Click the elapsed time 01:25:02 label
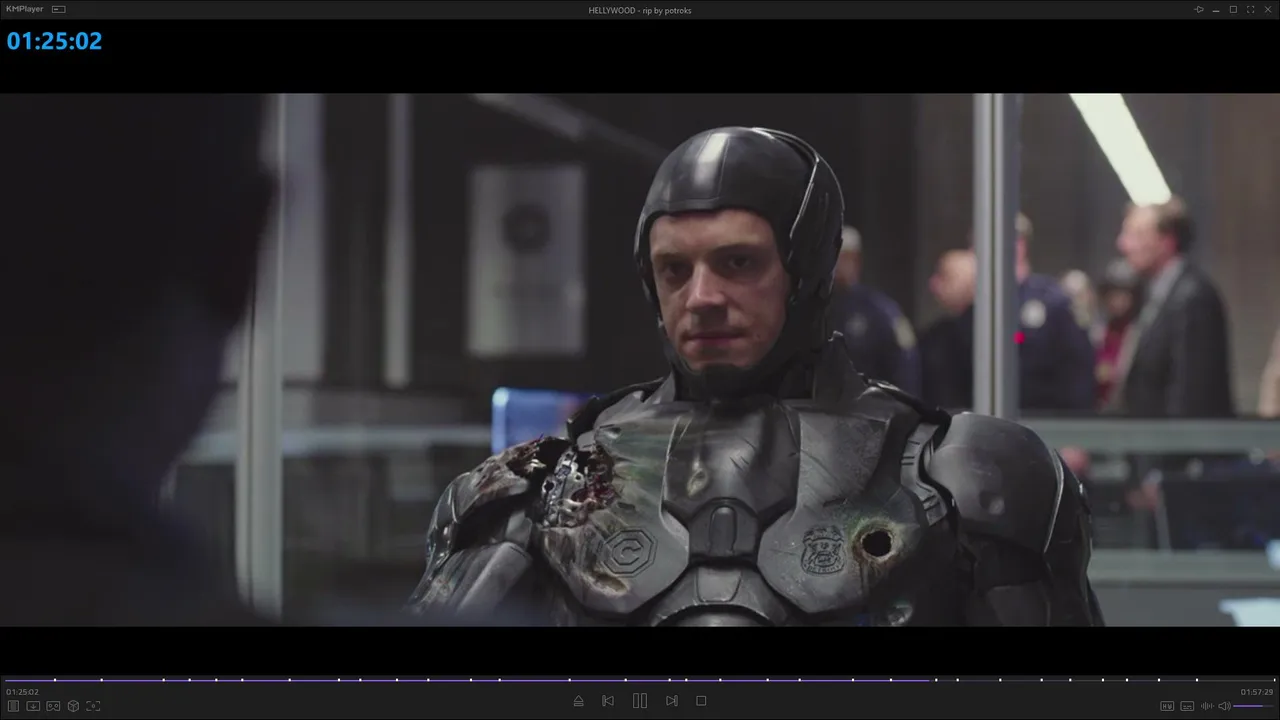The width and height of the screenshot is (1280, 720). coord(22,692)
